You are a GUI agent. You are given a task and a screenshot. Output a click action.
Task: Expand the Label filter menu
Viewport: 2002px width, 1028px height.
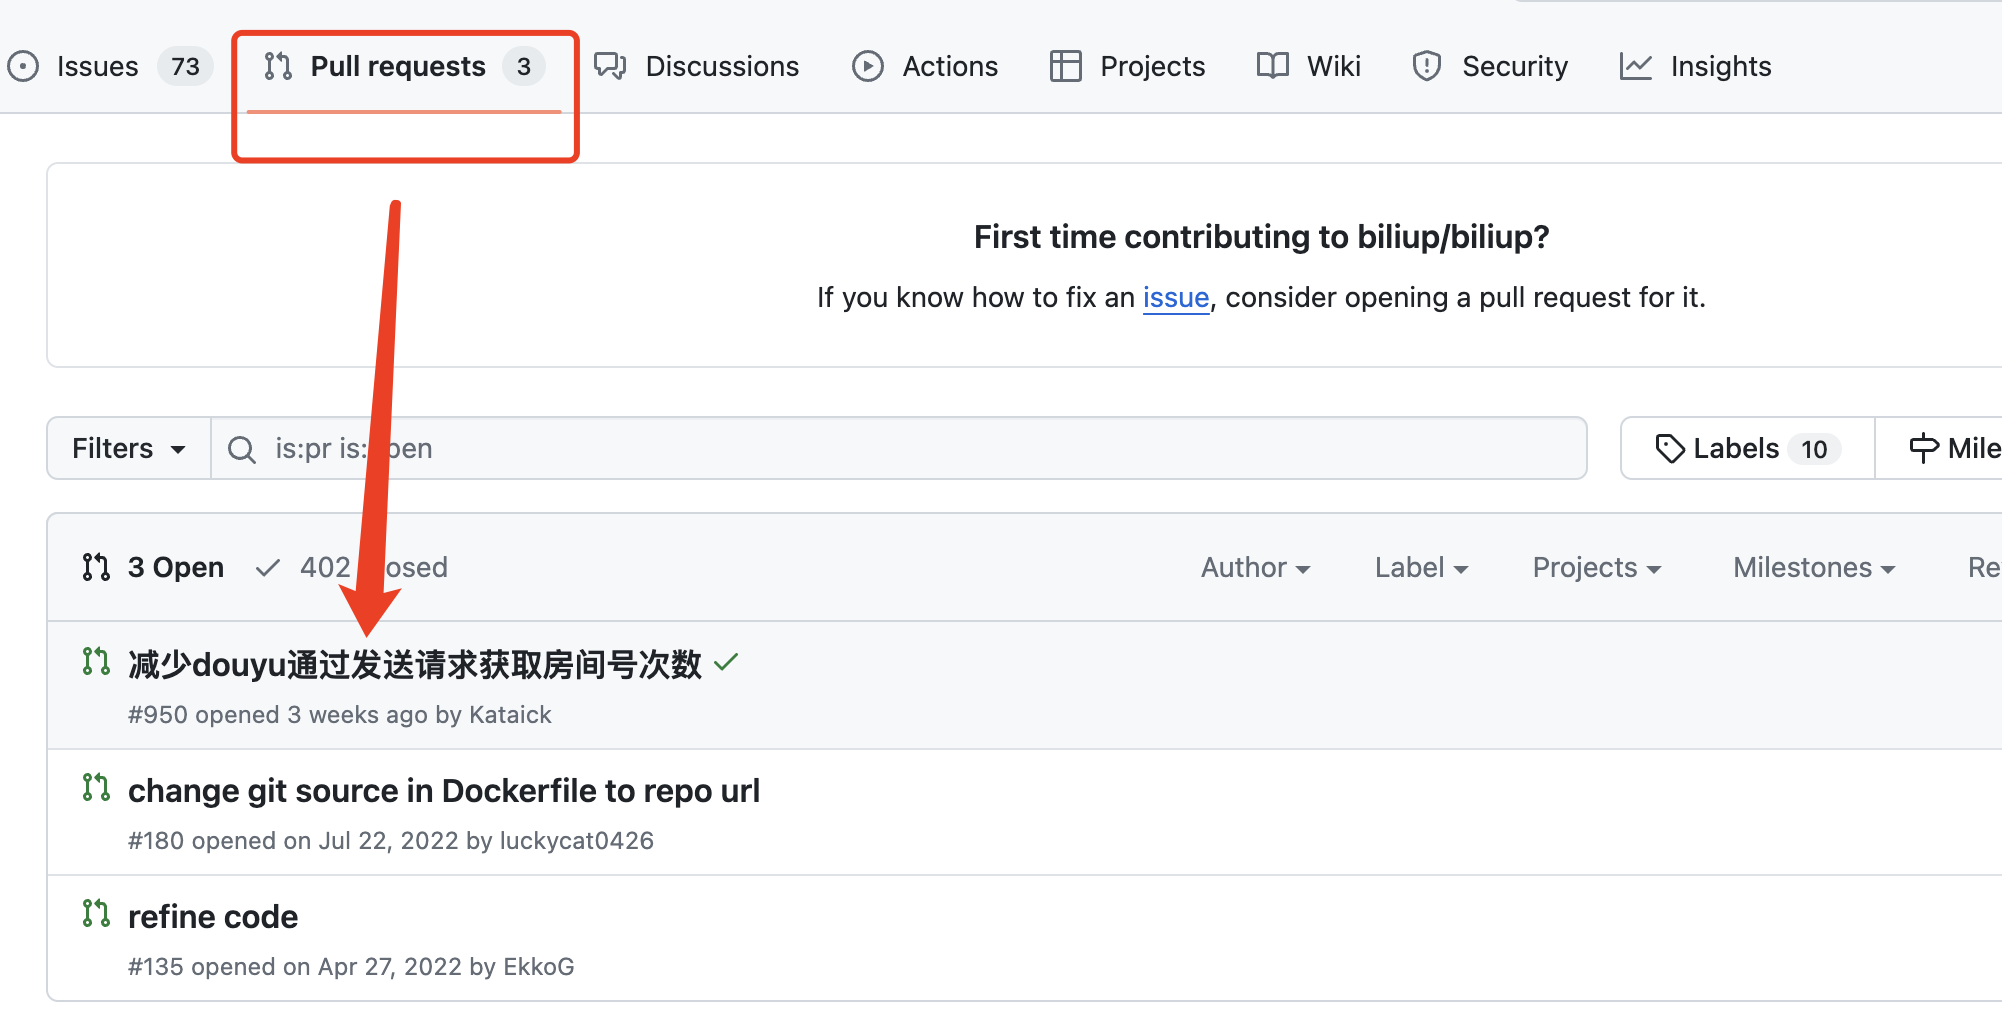1421,567
